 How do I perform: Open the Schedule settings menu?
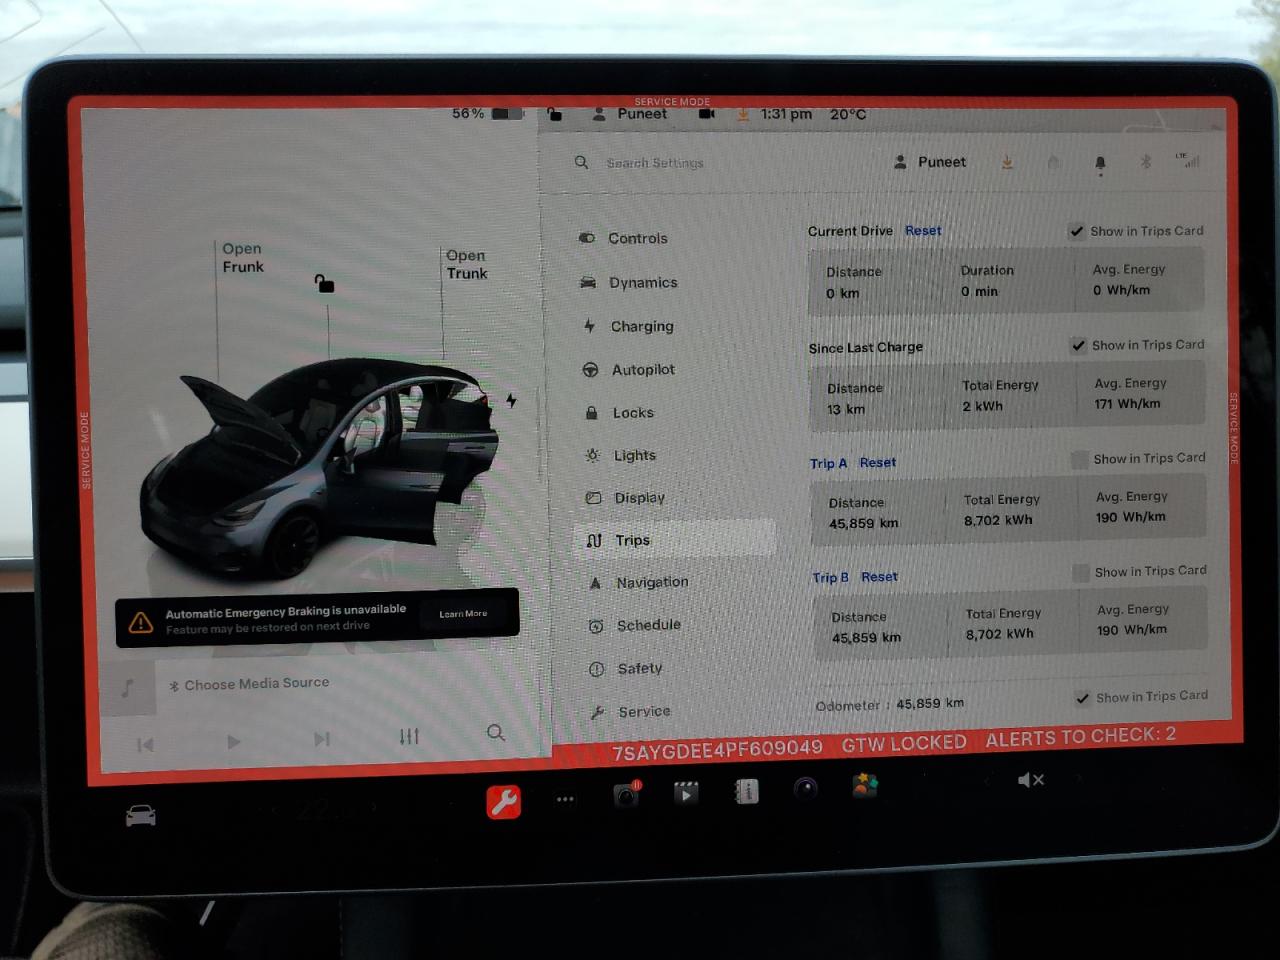click(x=635, y=625)
